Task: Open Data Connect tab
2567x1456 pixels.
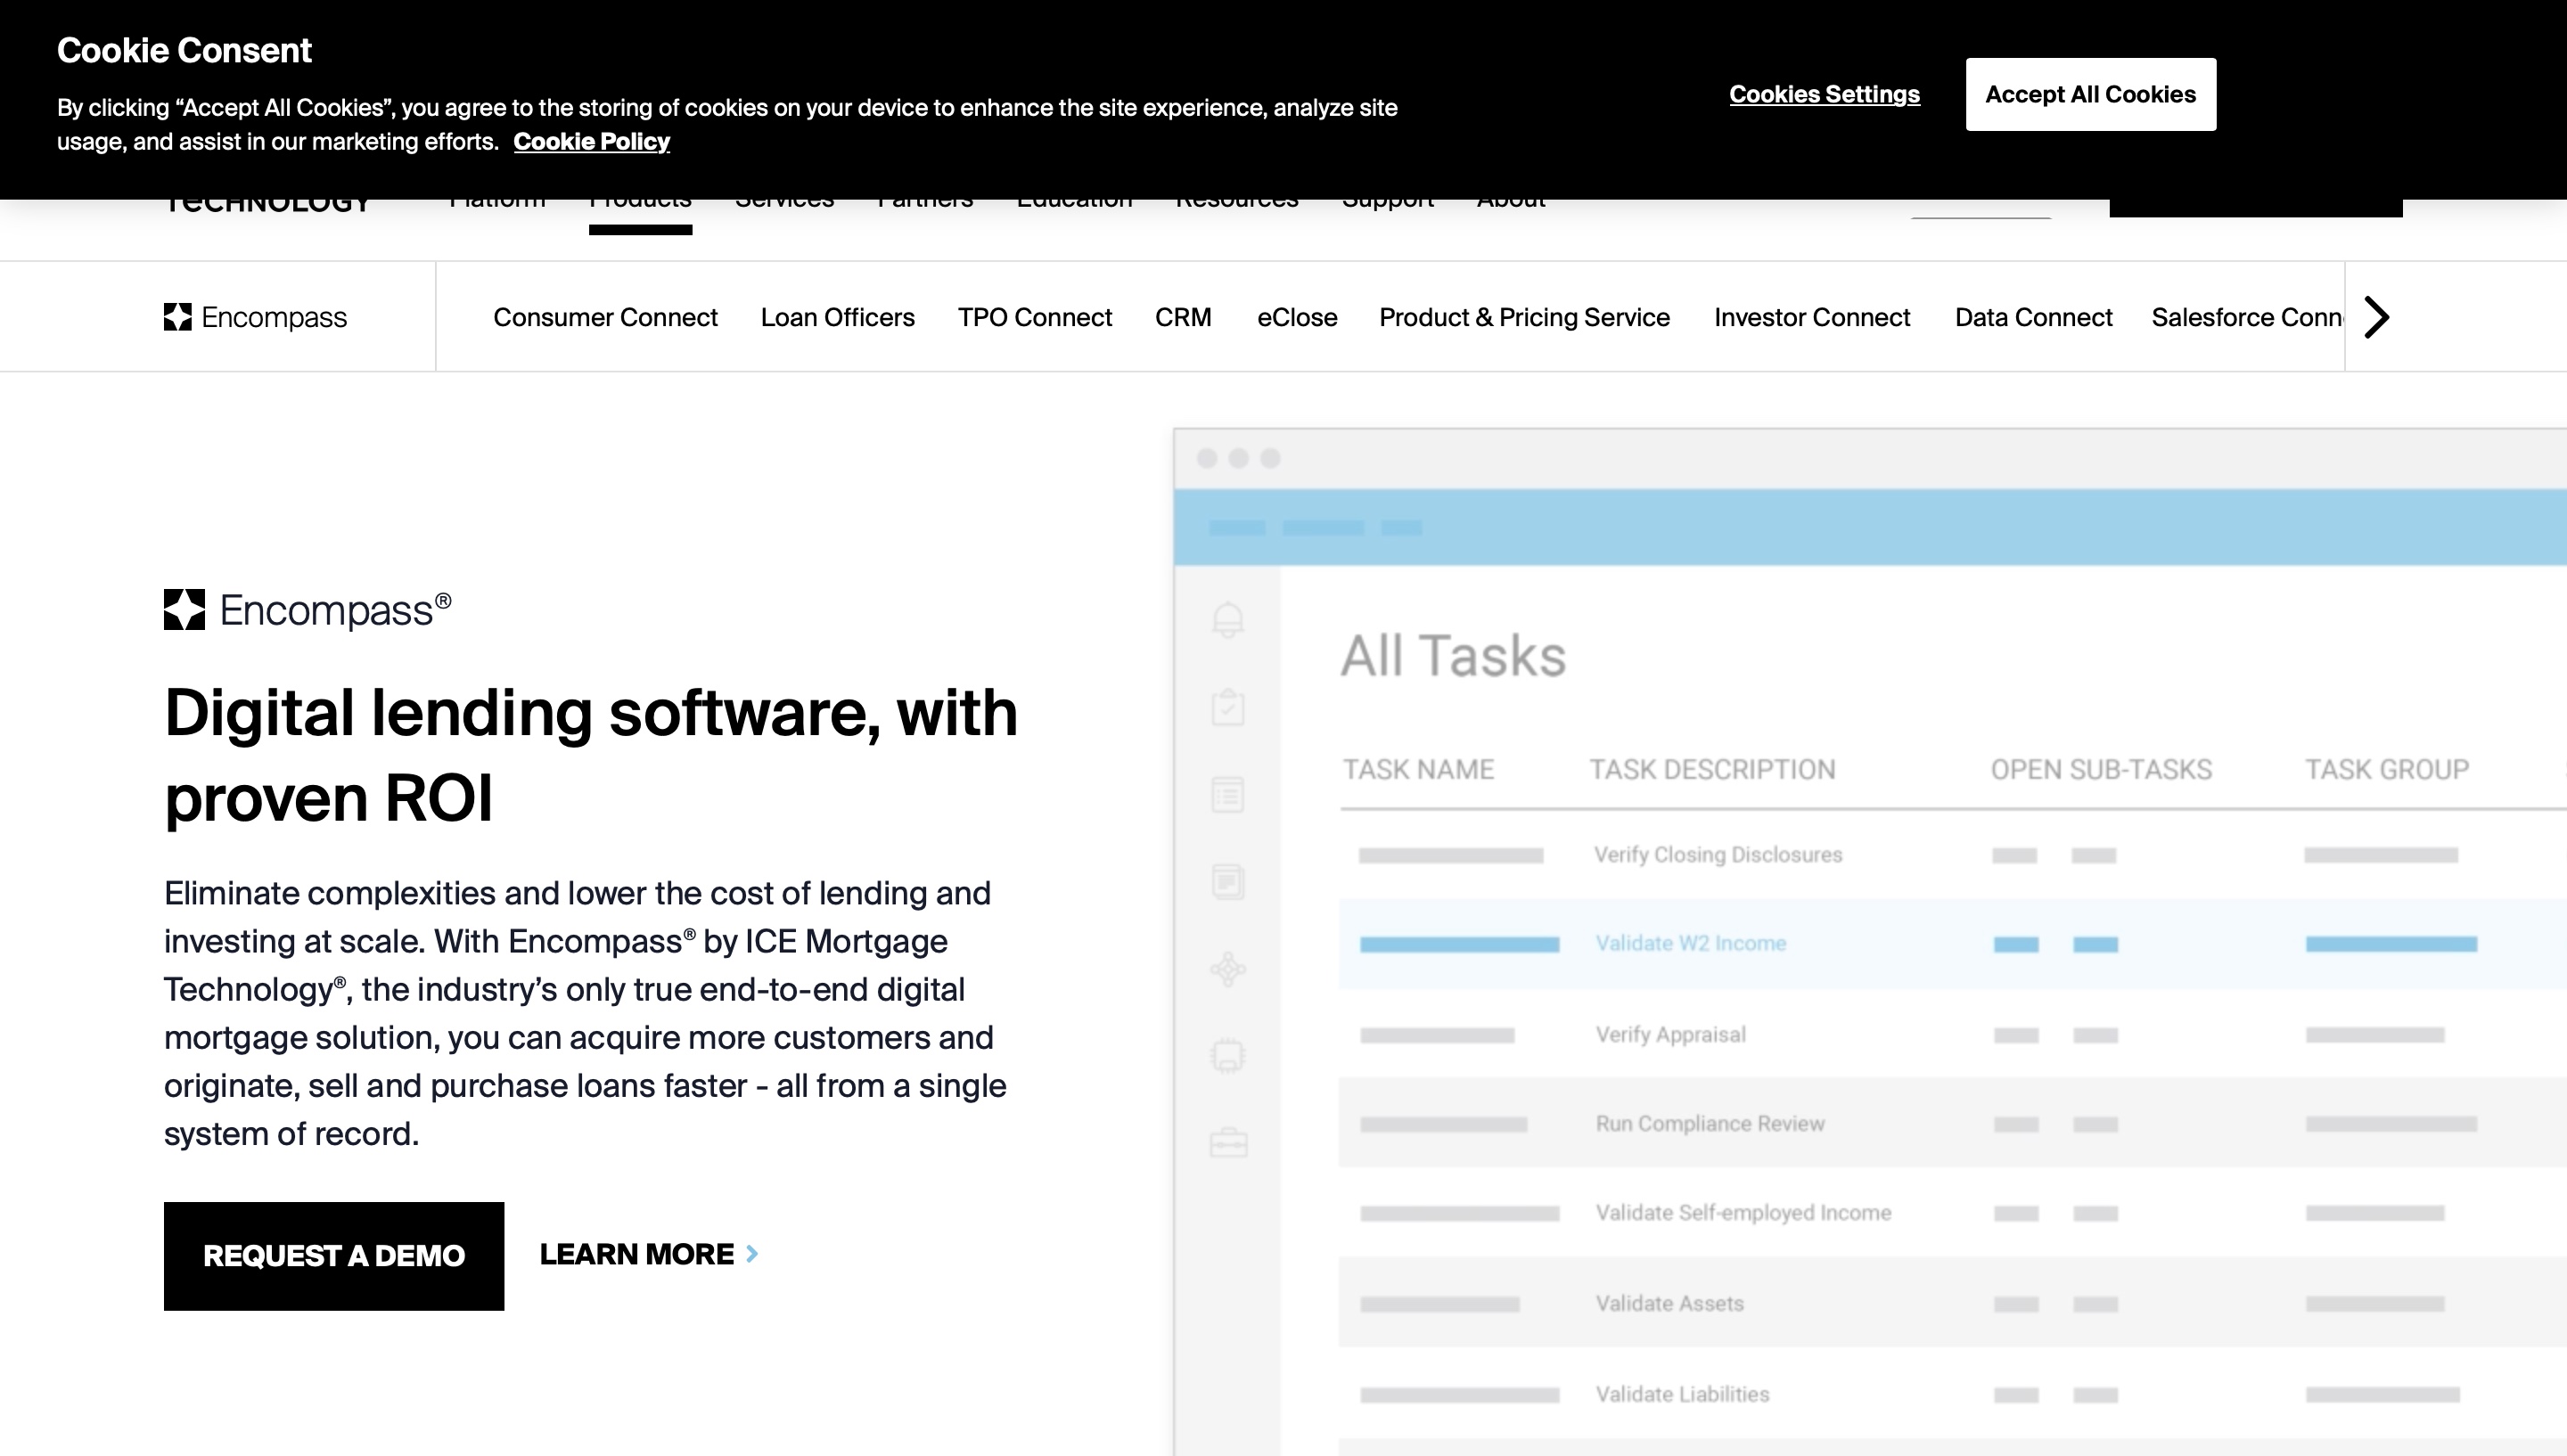Action: 2033,317
